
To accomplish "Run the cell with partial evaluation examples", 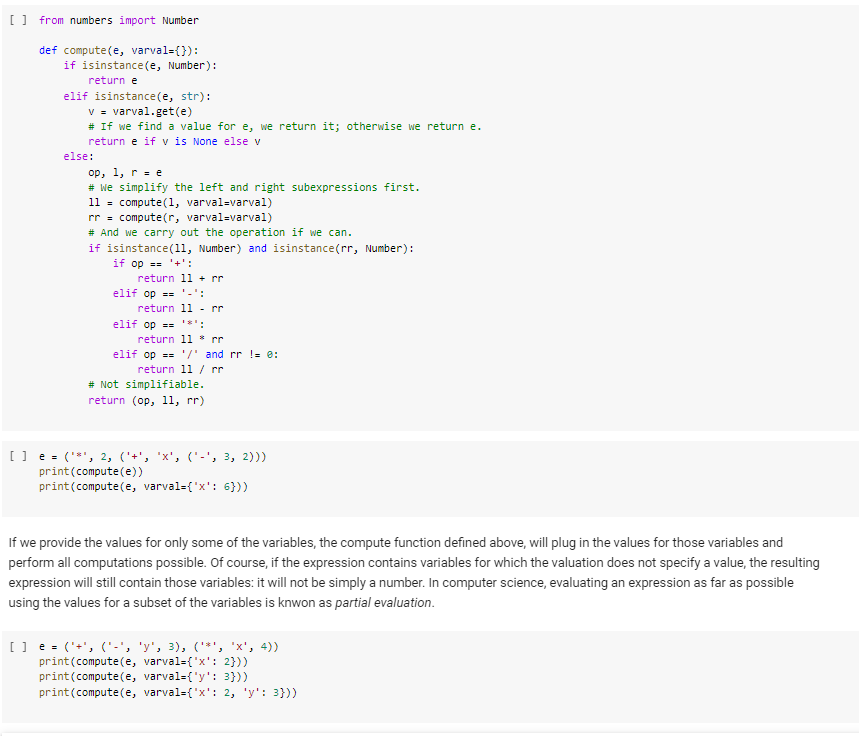I will (18, 647).
